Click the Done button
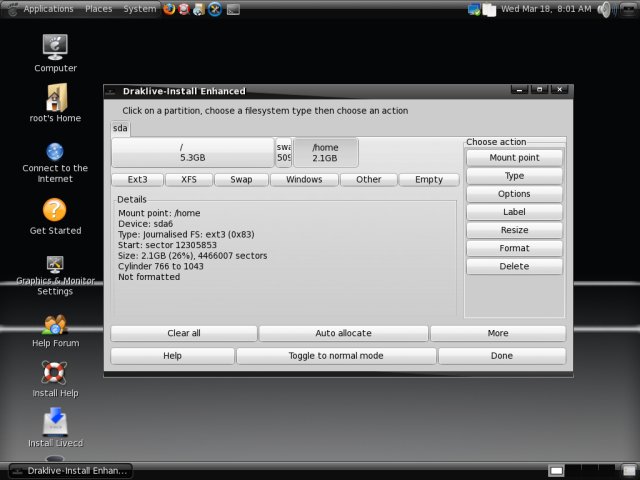640x480 pixels. coord(502,356)
